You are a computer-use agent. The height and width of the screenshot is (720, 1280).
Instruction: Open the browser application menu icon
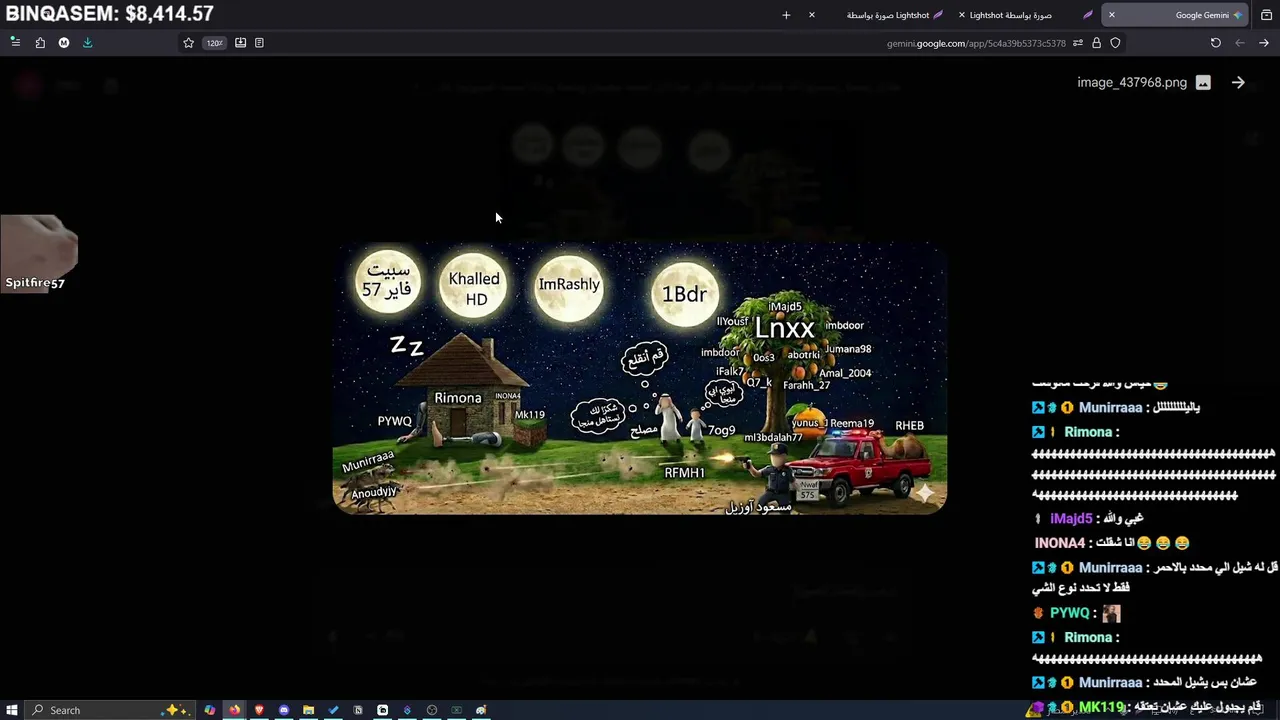point(15,43)
